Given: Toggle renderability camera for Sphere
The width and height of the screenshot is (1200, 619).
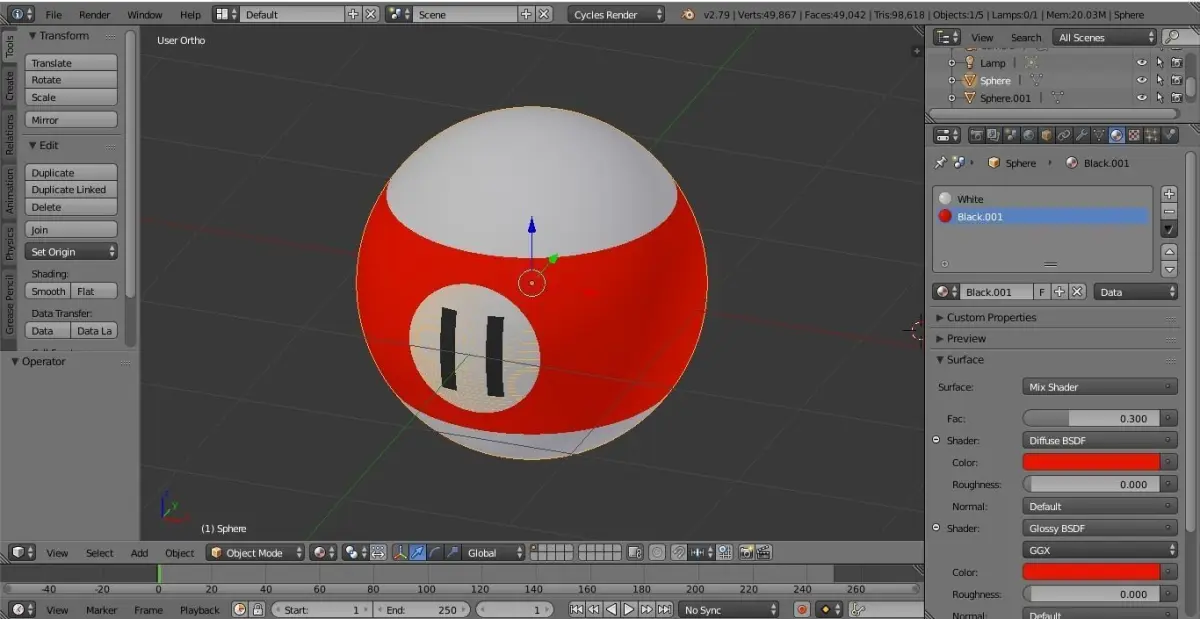Looking at the screenshot, I should click(1176, 80).
